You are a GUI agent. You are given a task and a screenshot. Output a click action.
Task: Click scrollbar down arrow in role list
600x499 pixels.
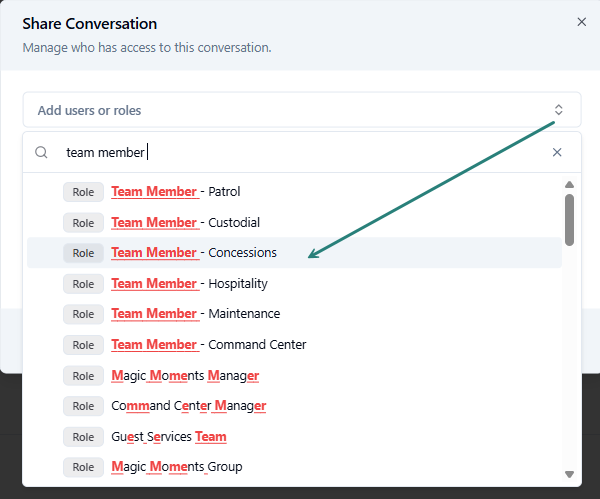(x=569, y=474)
